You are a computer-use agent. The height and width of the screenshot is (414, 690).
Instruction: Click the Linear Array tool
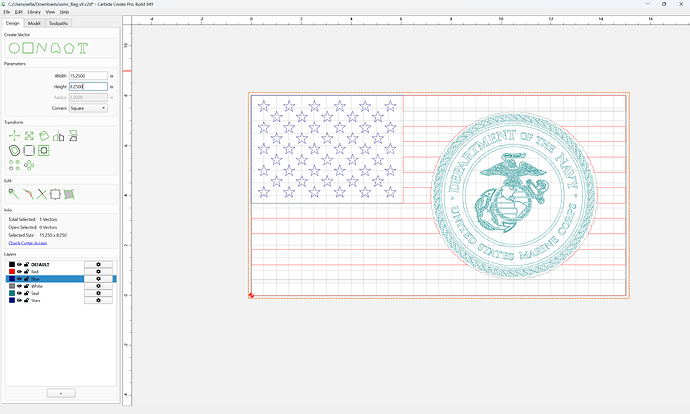point(14,165)
